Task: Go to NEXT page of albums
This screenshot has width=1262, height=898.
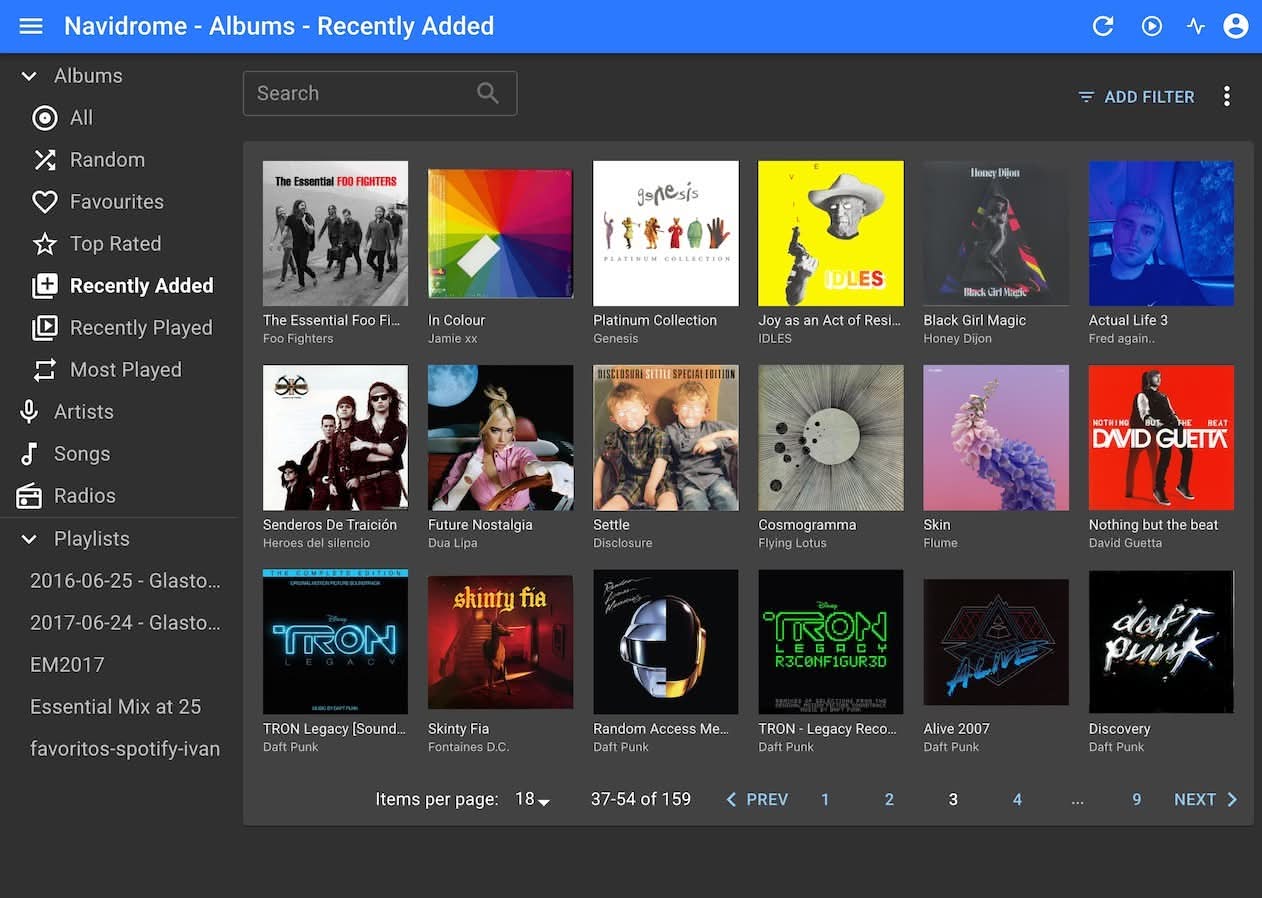Action: 1205,799
